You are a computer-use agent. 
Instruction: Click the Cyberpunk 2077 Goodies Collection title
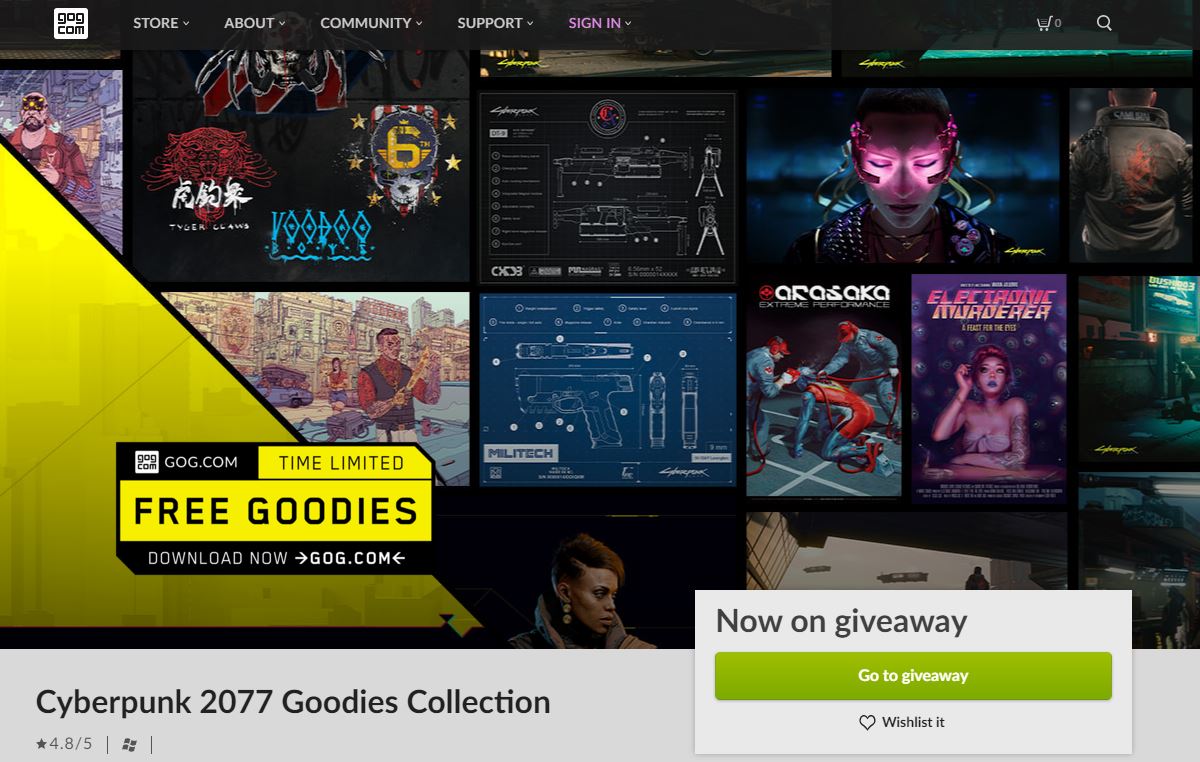[x=293, y=702]
